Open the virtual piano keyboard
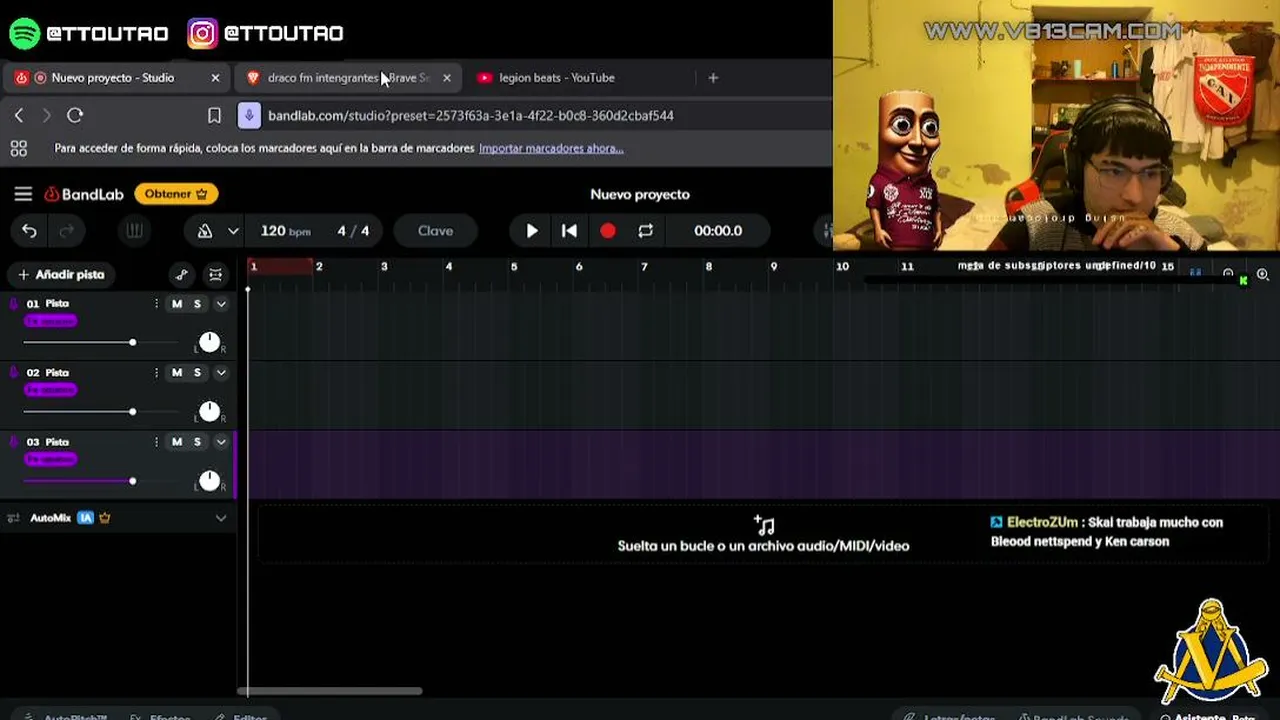 click(134, 231)
